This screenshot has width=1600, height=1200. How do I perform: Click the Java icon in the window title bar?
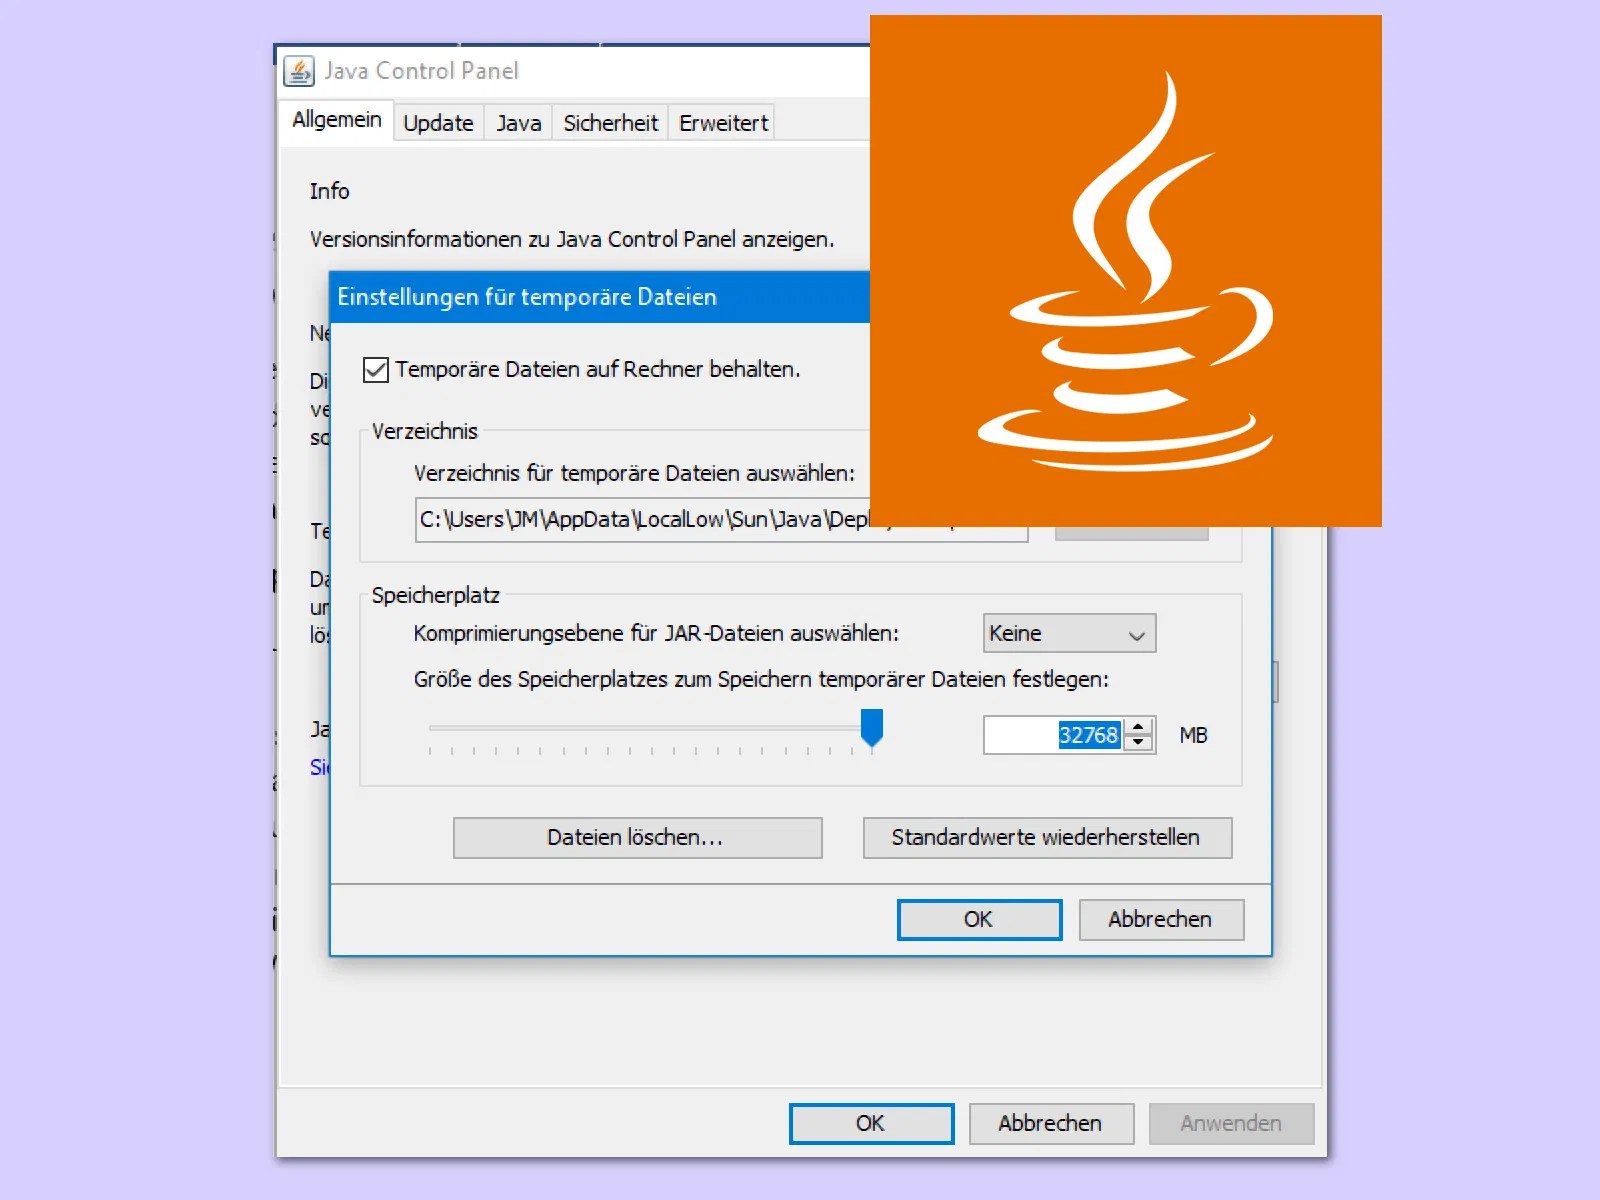299,71
